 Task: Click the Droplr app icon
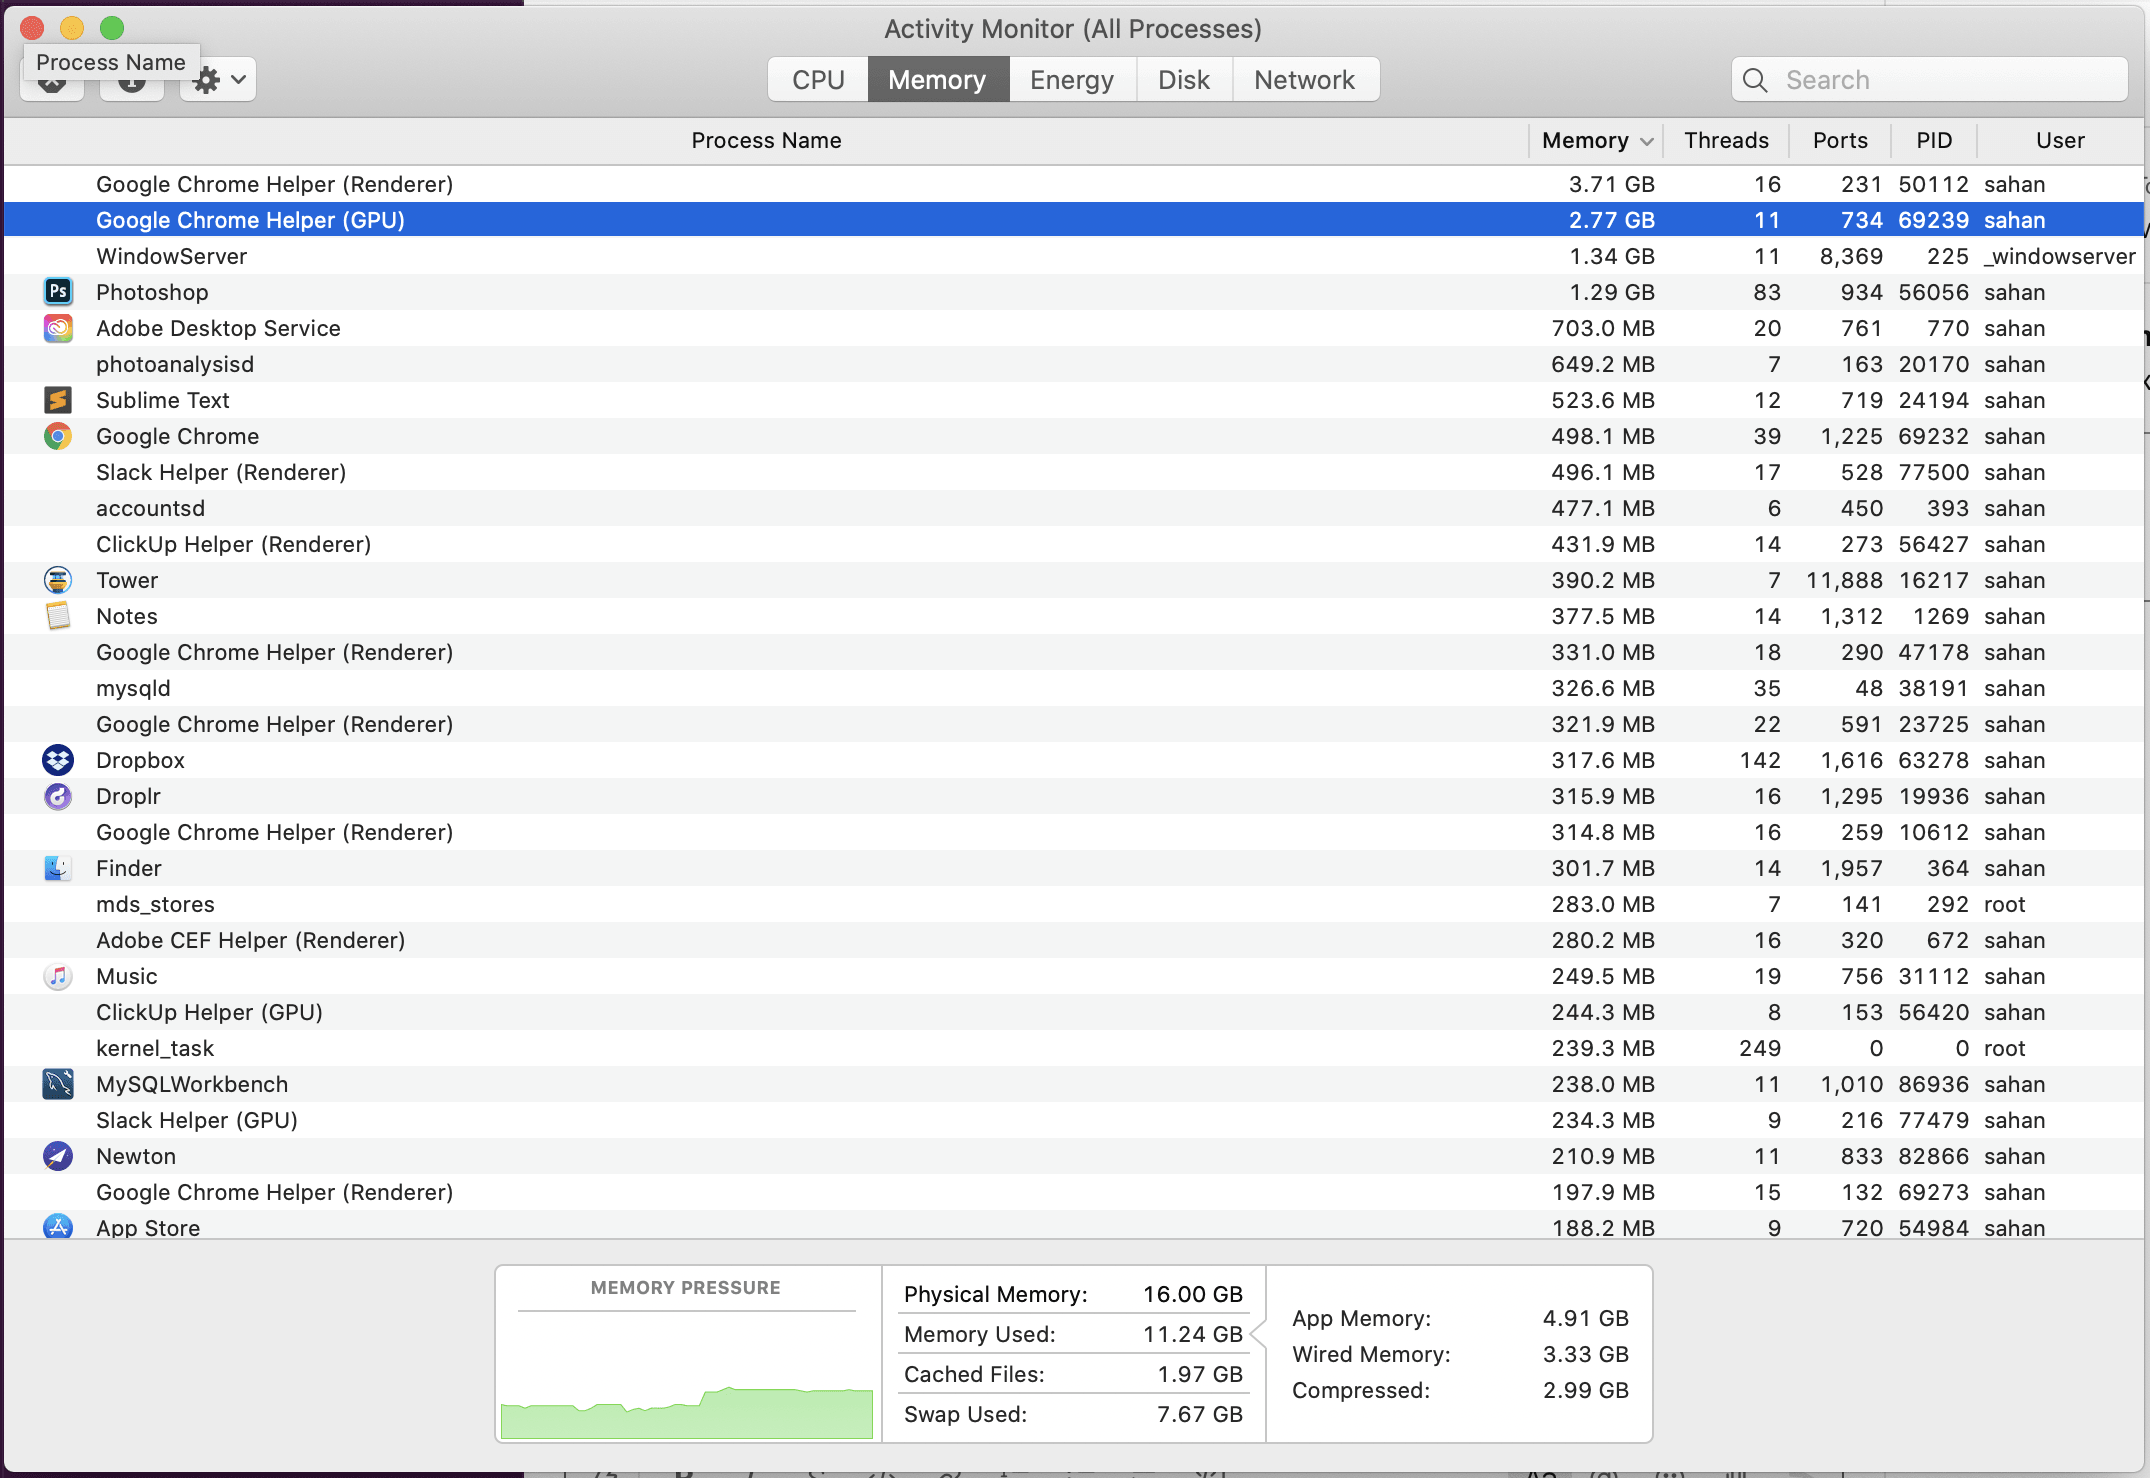(x=58, y=796)
